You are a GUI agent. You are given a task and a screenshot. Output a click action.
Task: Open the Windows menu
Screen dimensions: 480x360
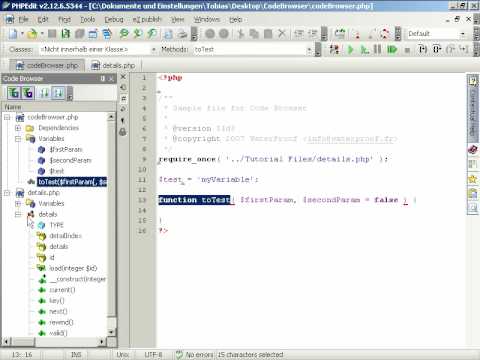pos(207,20)
